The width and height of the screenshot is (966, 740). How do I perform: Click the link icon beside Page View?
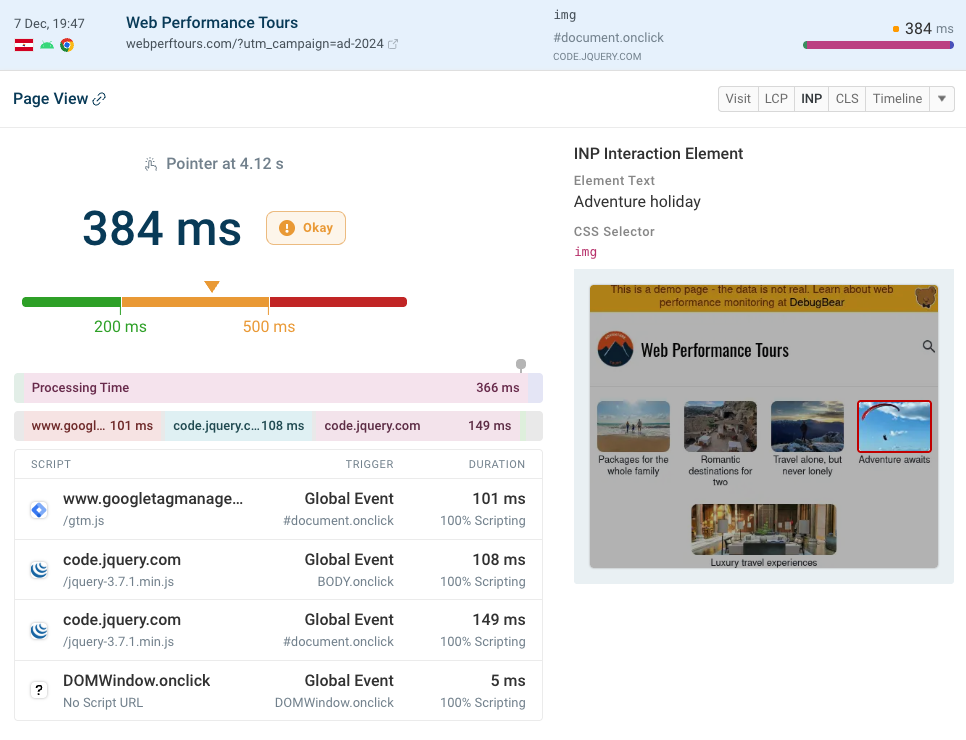pos(99,99)
